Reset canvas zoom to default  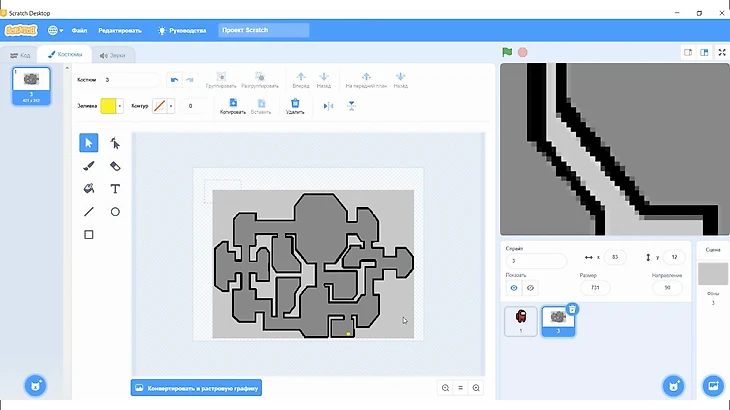(x=460, y=388)
